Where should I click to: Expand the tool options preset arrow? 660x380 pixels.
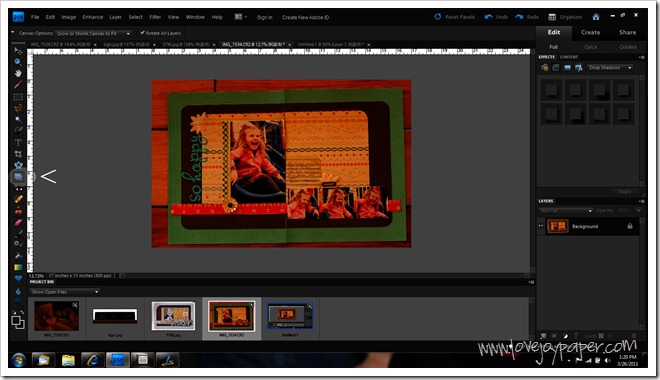click(x=12, y=33)
